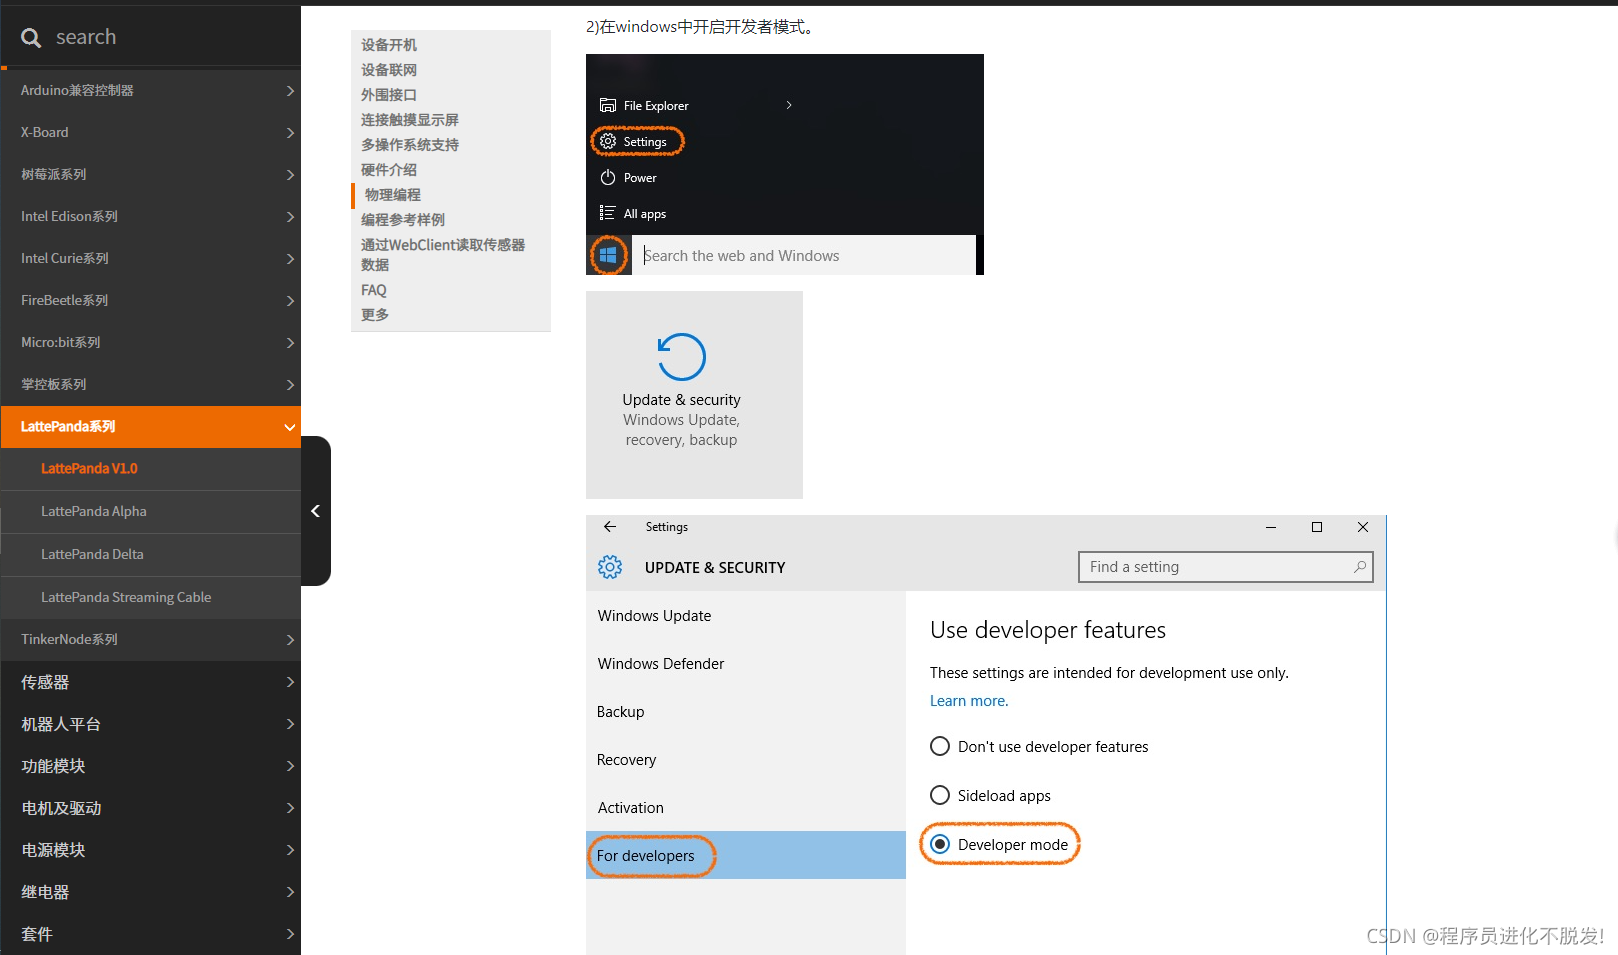Jump to 外围接口 section
Screen dimensions: 1618x955
pyautogui.click(x=389, y=95)
